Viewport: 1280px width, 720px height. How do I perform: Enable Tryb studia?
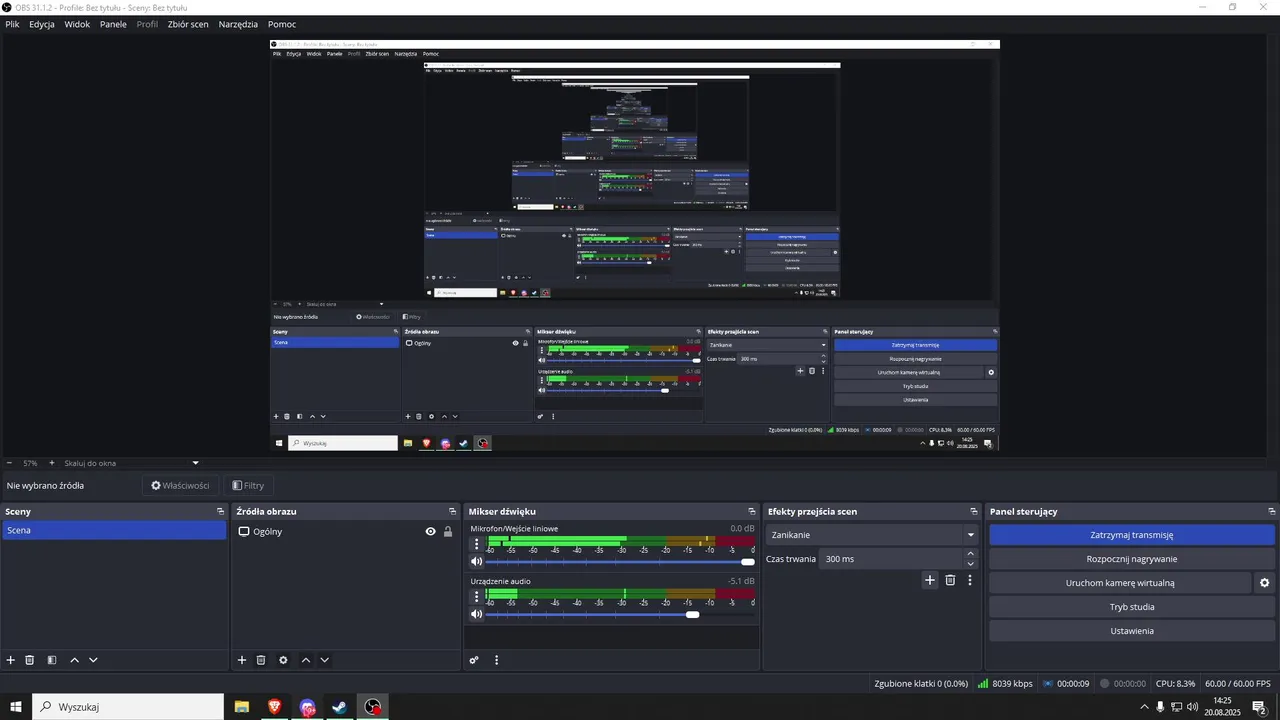[x=1132, y=607]
